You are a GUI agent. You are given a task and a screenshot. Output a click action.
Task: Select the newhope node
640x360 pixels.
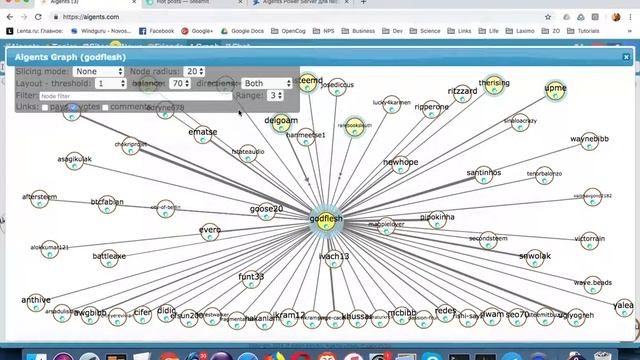pos(400,165)
